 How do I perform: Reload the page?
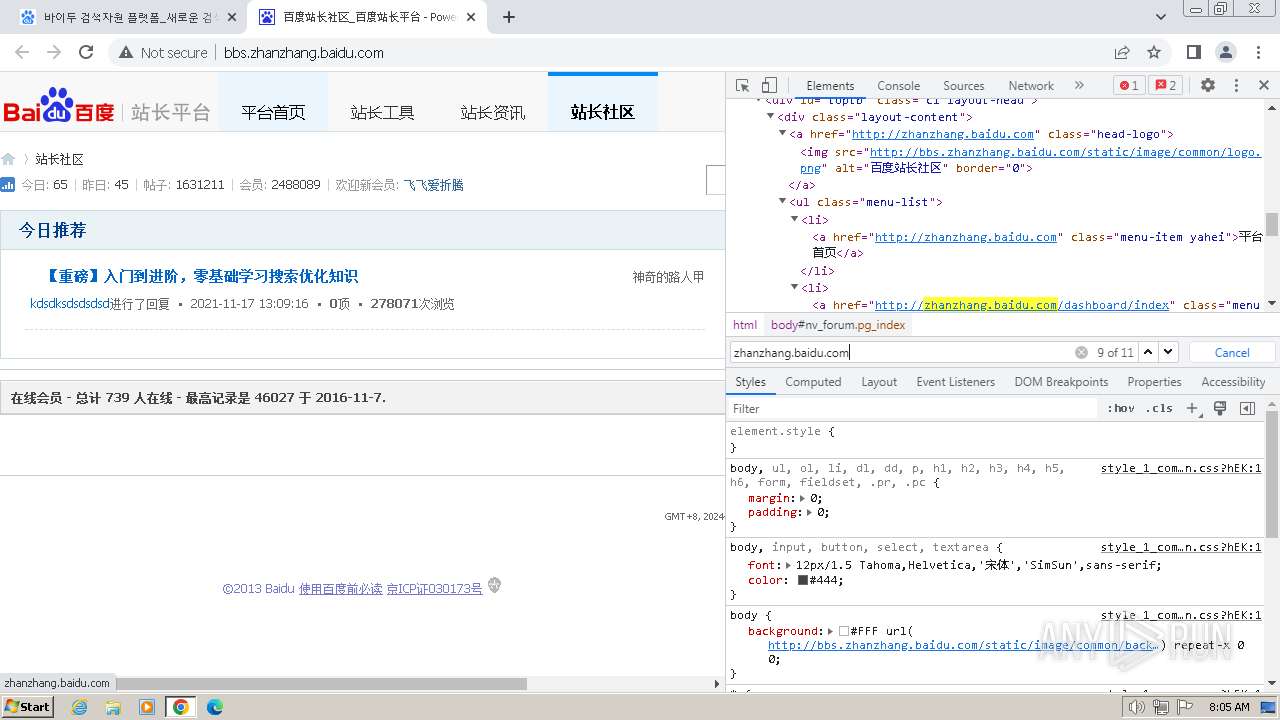[86, 52]
